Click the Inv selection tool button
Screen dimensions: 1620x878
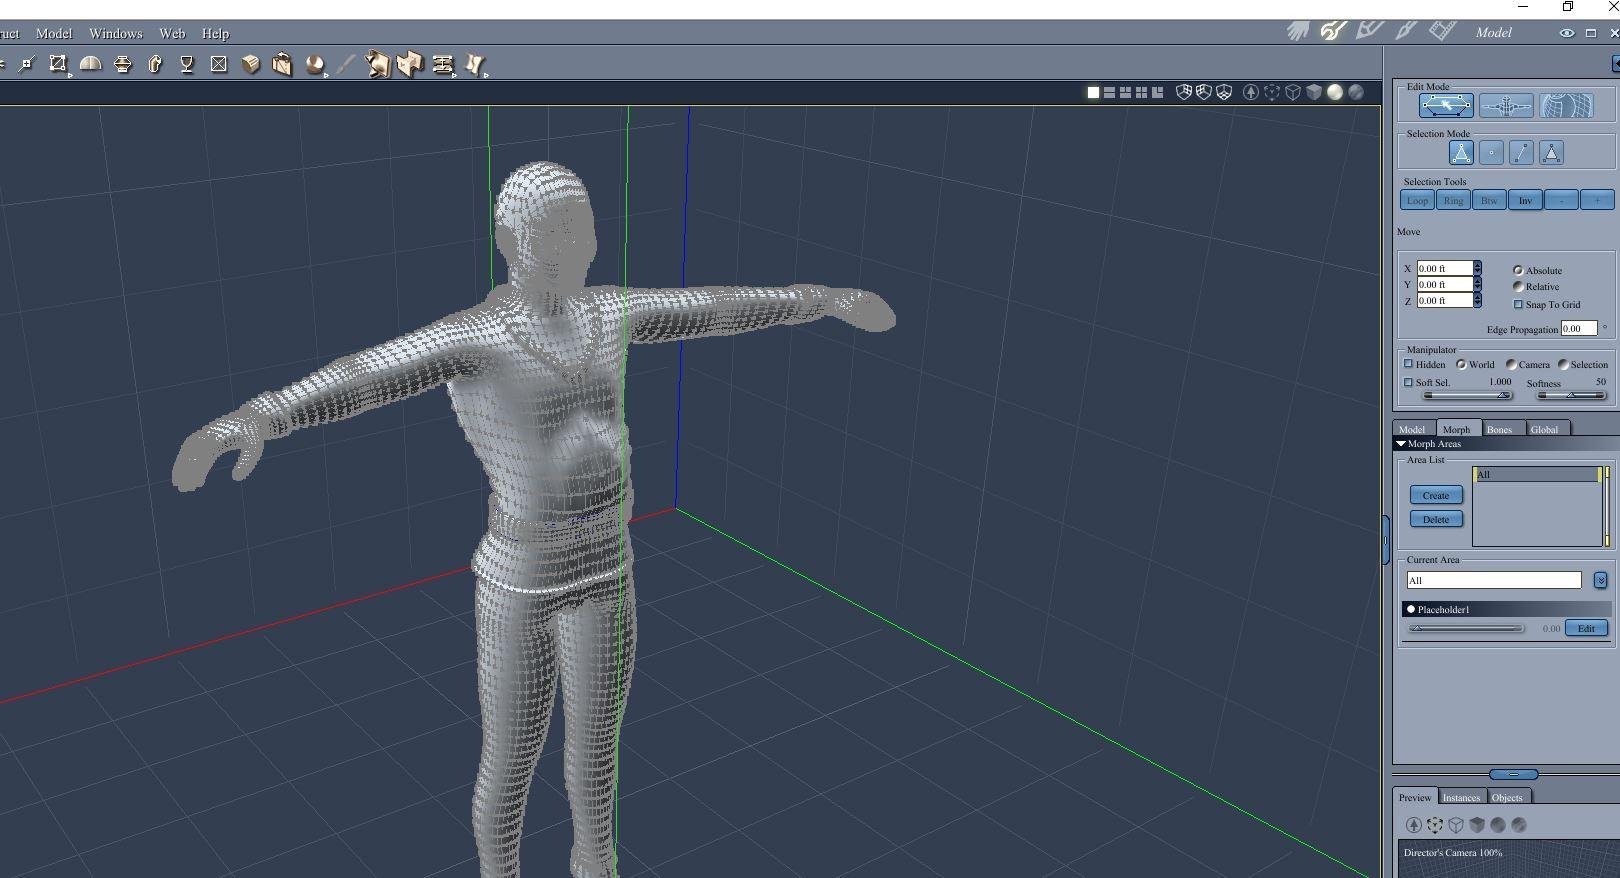tap(1525, 201)
